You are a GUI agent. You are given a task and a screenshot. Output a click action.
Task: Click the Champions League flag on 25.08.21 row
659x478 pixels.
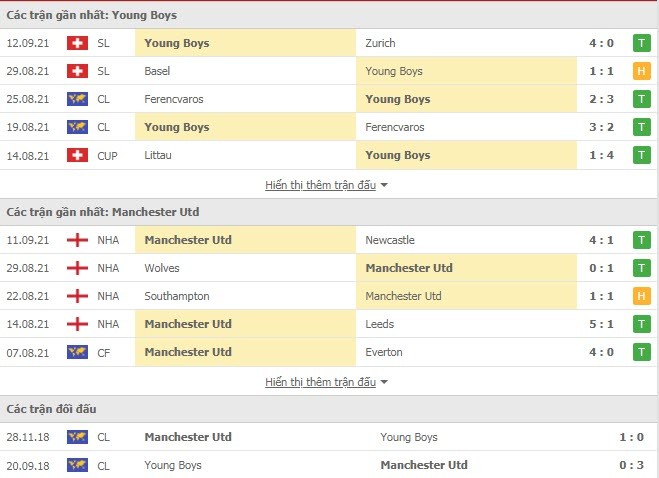point(77,99)
